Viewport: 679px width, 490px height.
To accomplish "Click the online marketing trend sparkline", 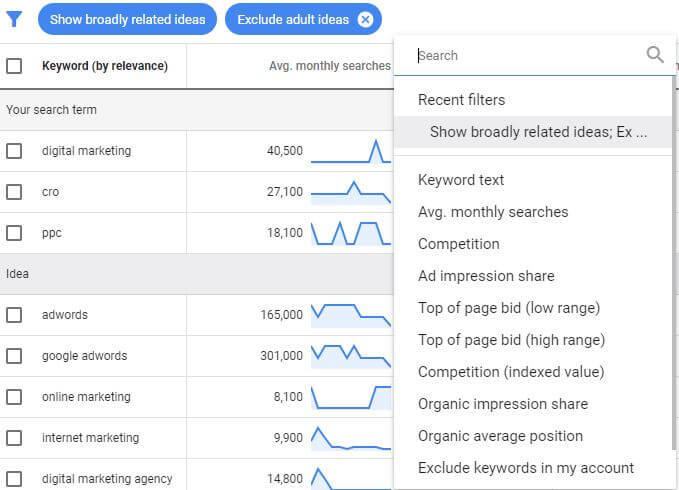I will (x=351, y=397).
